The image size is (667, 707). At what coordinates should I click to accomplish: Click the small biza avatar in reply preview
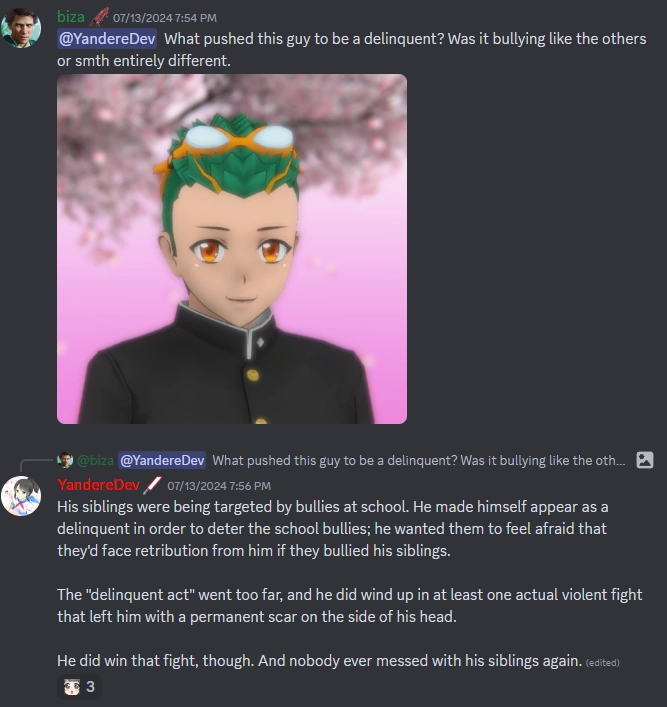point(65,460)
